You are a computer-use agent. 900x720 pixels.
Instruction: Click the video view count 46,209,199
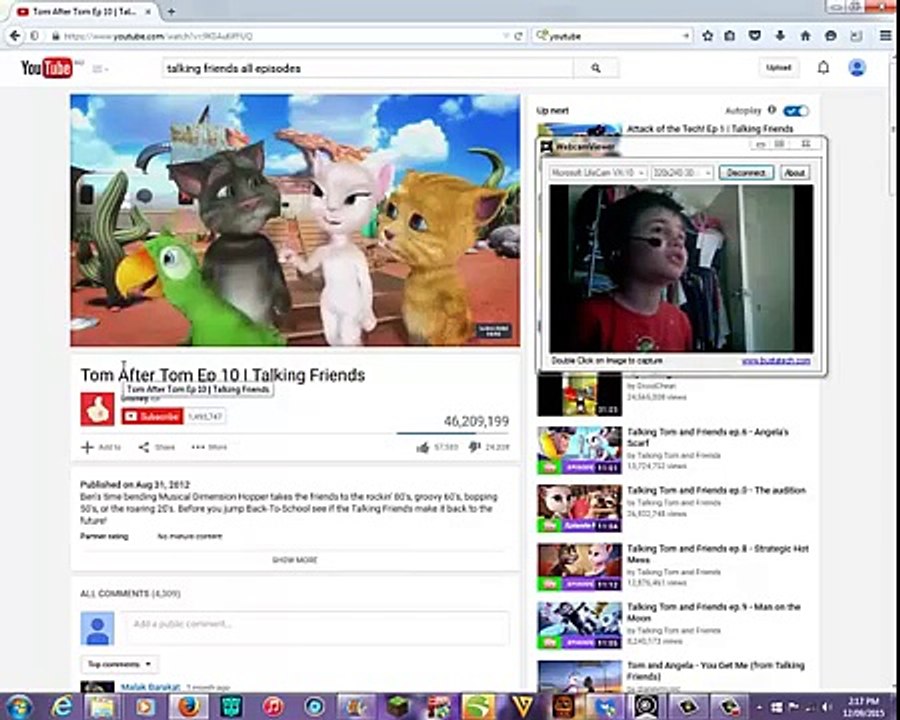coord(476,421)
